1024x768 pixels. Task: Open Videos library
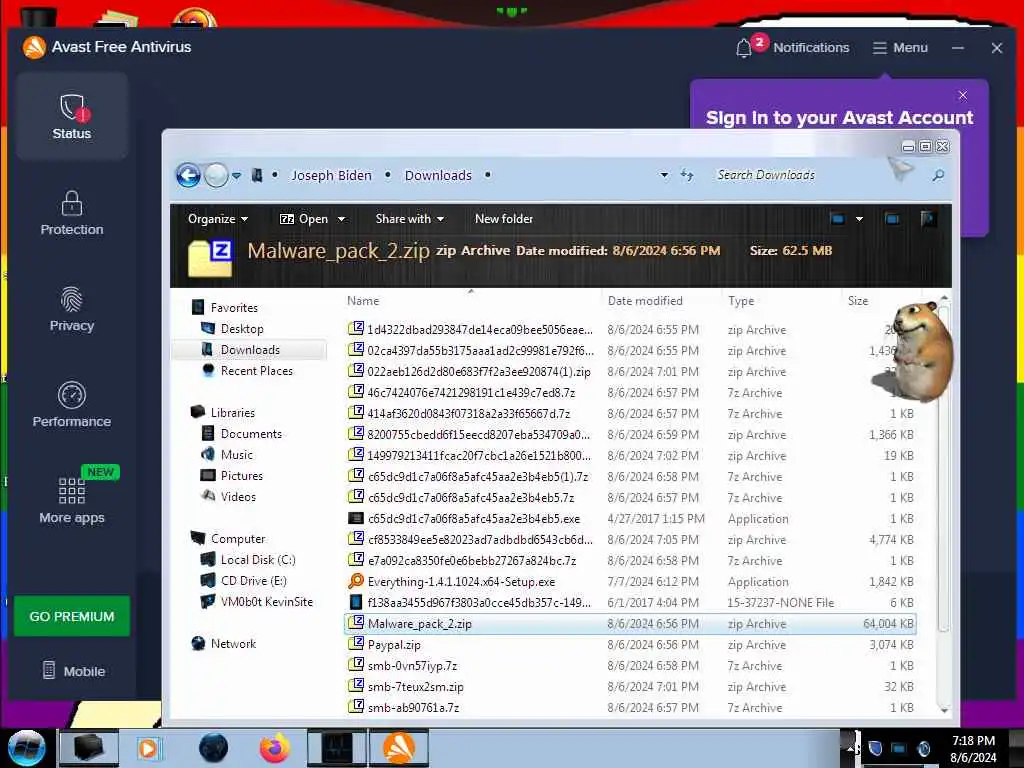[x=229, y=496]
